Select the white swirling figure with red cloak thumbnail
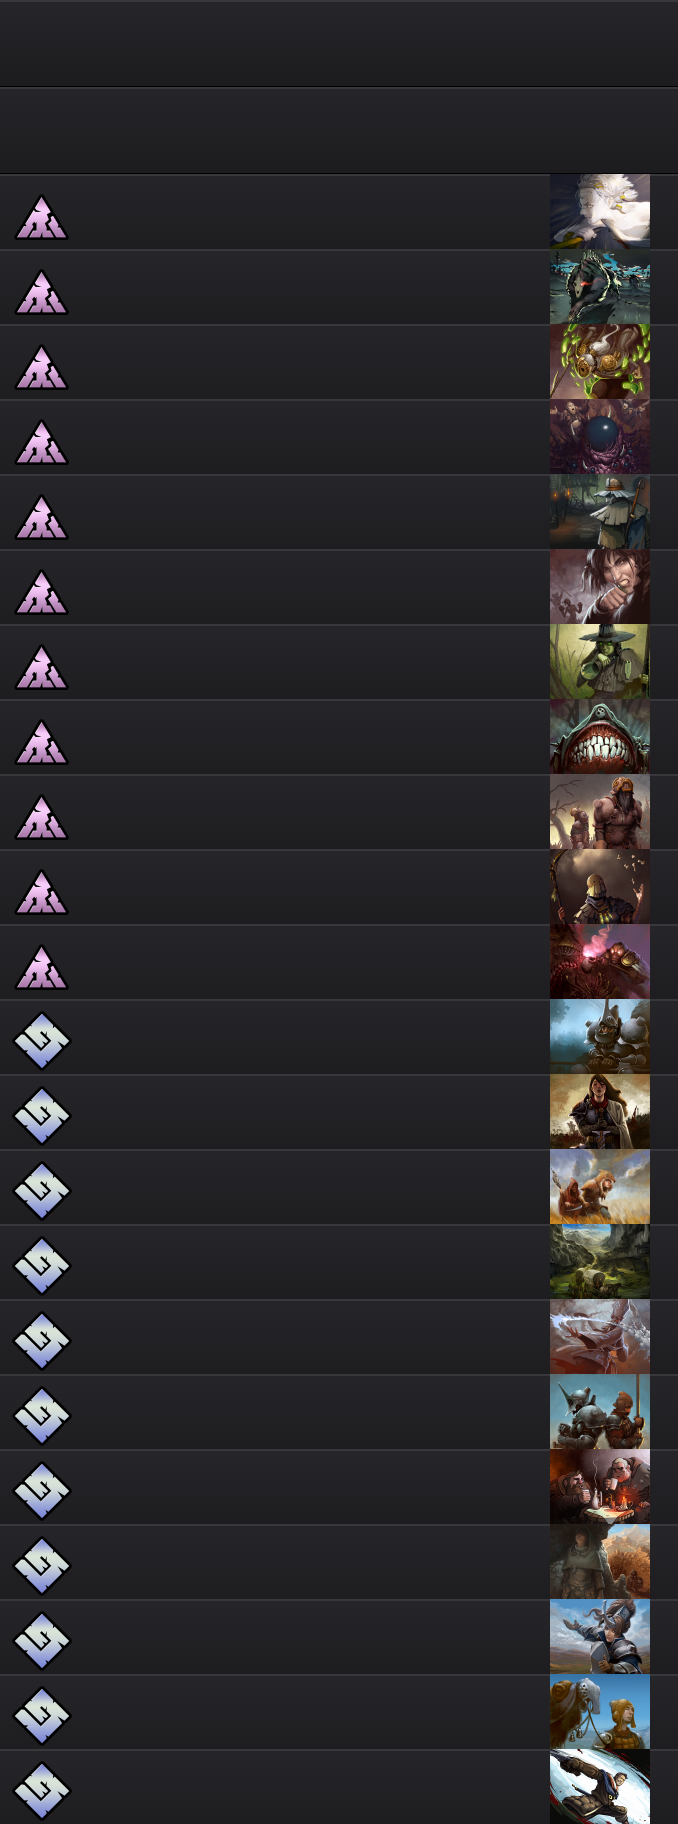 pyautogui.click(x=600, y=1337)
